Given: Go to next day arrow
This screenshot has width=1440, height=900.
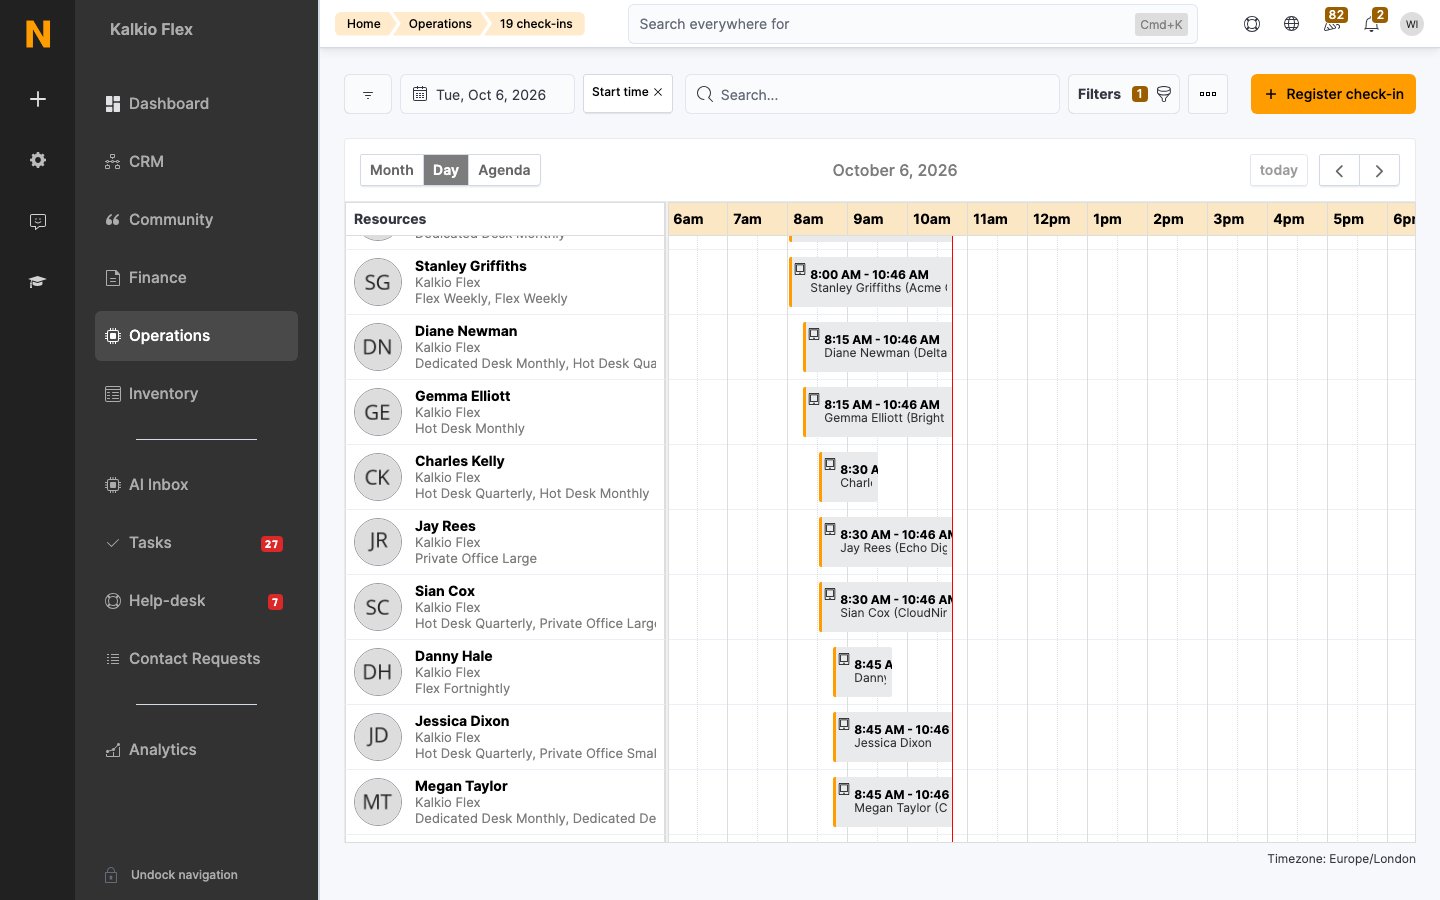Looking at the screenshot, I should click(1379, 170).
